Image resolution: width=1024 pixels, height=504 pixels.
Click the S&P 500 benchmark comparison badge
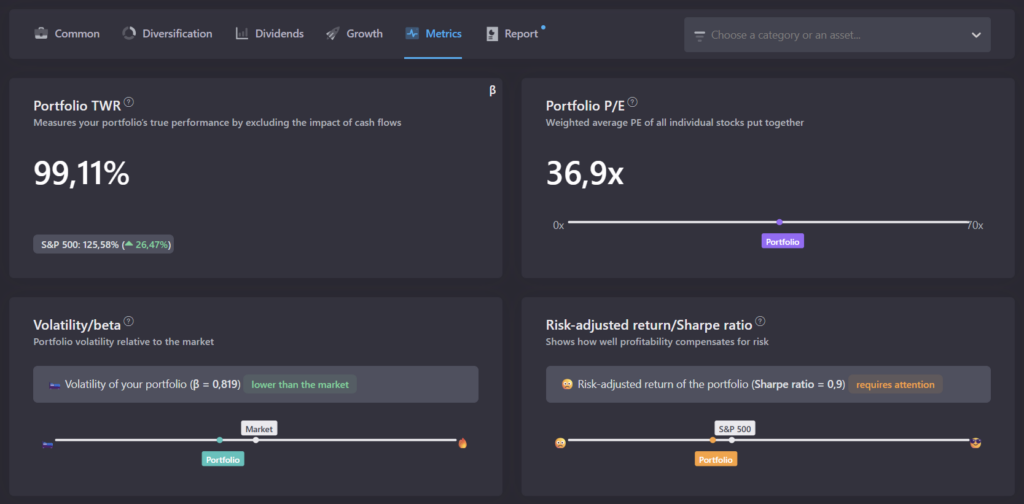tap(103, 244)
